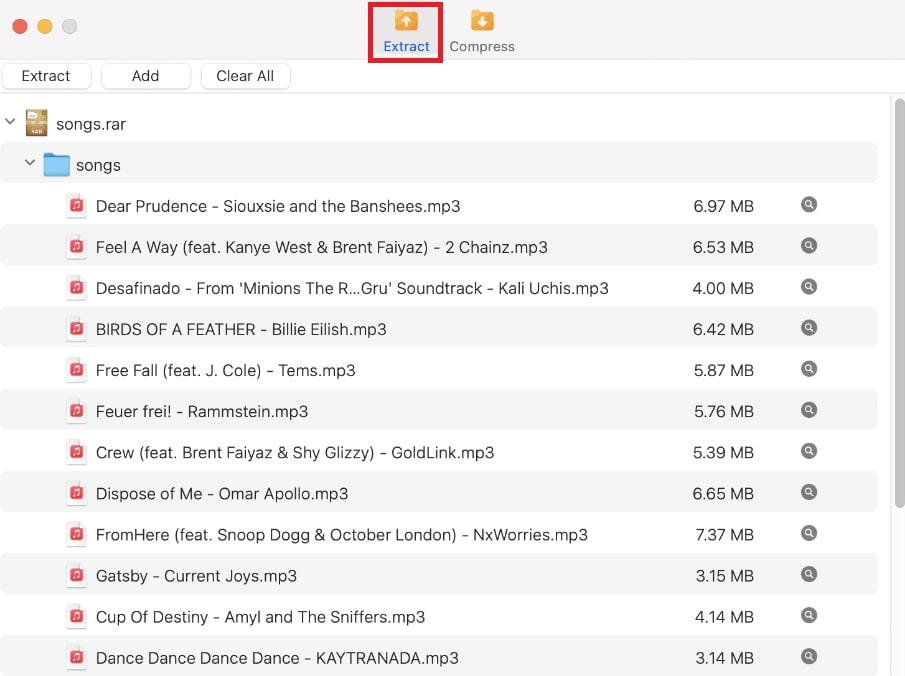The width and height of the screenshot is (905, 676).
Task: Preview Feuer frei! with its magnifier icon
Action: pos(809,410)
